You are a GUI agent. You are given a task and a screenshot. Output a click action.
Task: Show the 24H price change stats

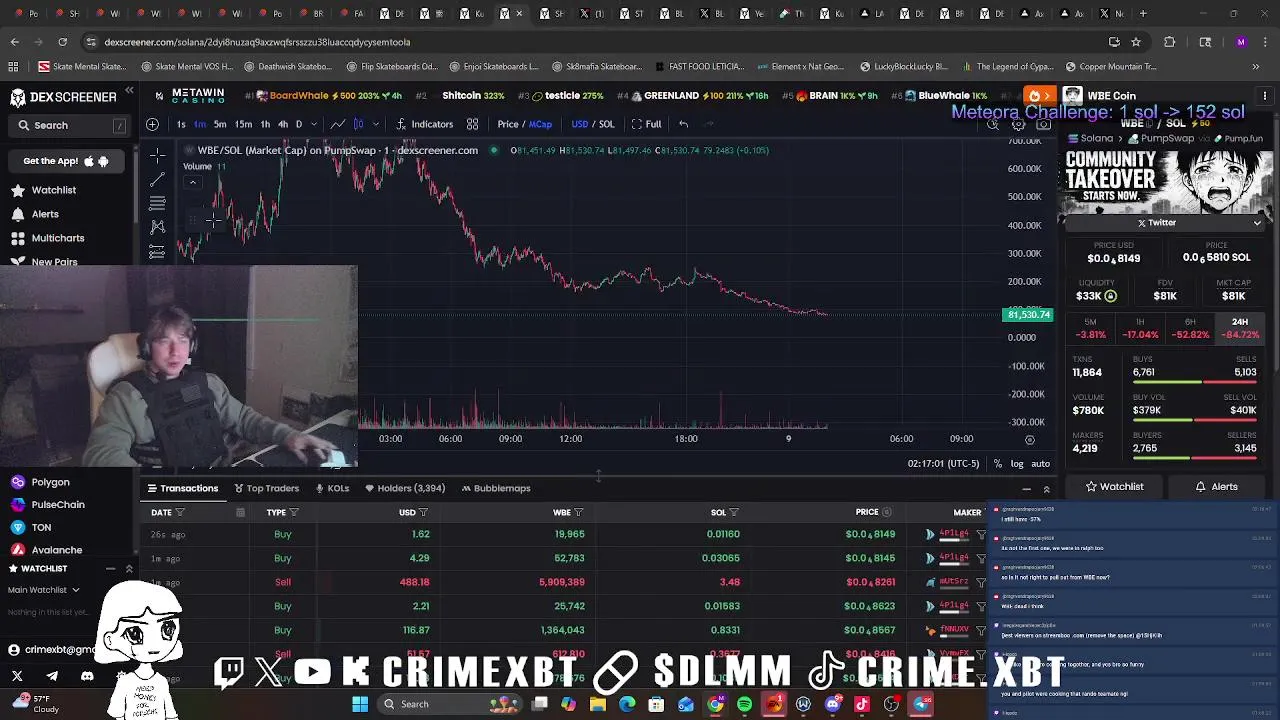pos(1240,328)
